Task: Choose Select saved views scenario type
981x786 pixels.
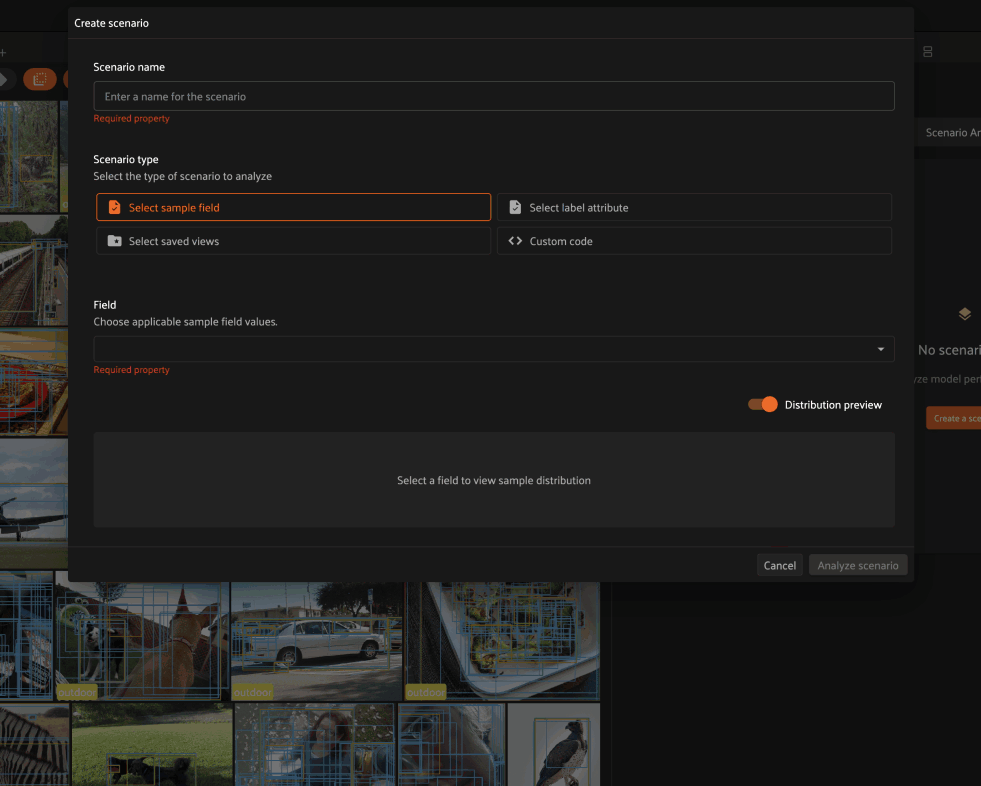Action: tap(293, 241)
